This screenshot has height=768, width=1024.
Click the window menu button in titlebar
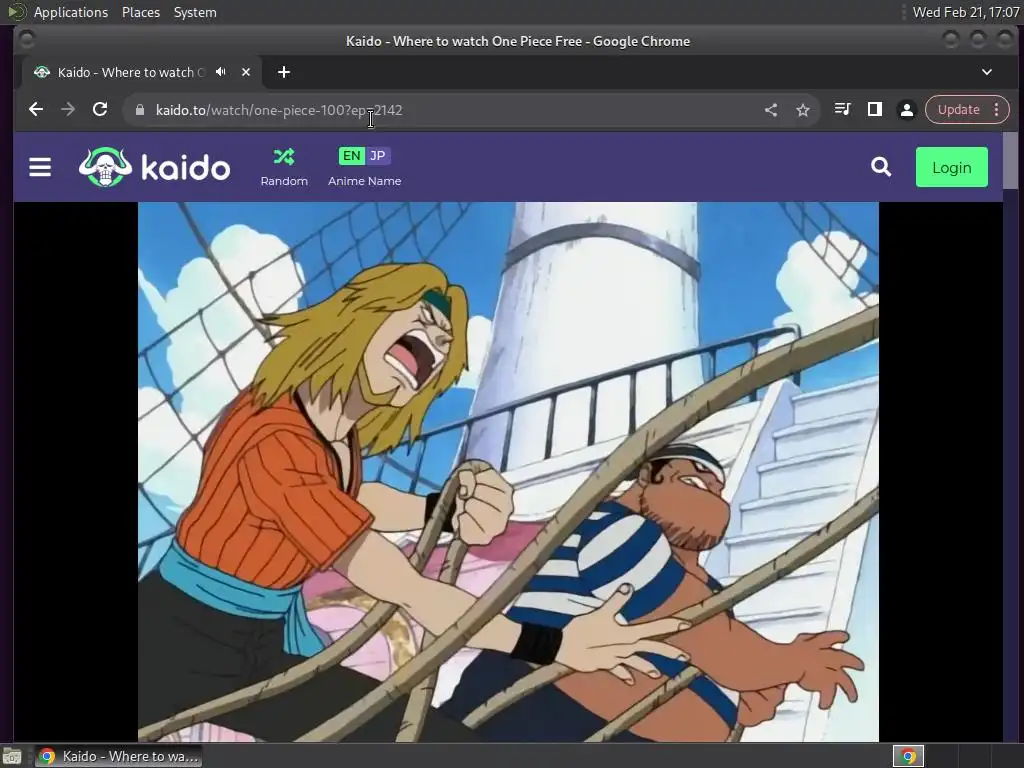(x=27, y=40)
